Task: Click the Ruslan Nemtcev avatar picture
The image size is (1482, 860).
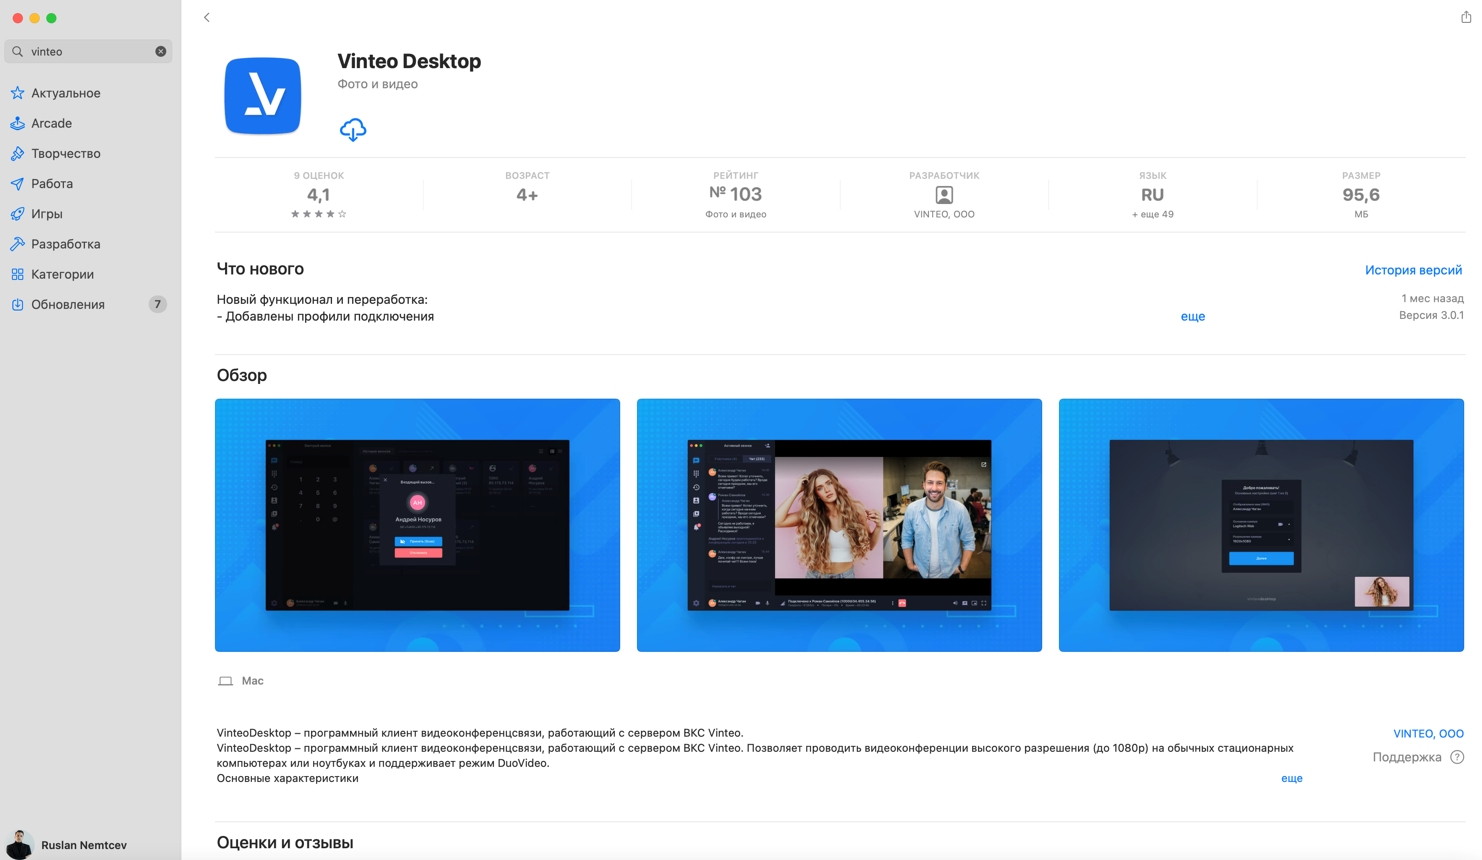Action: point(19,845)
